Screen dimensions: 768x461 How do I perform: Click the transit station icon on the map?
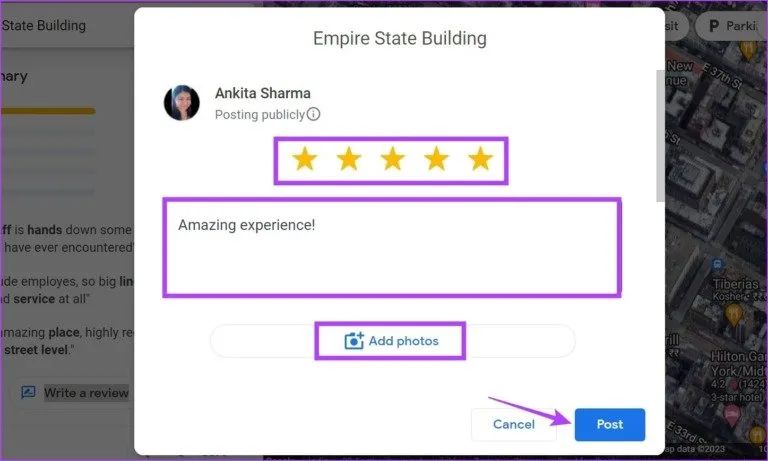pyautogui.click(x=717, y=265)
